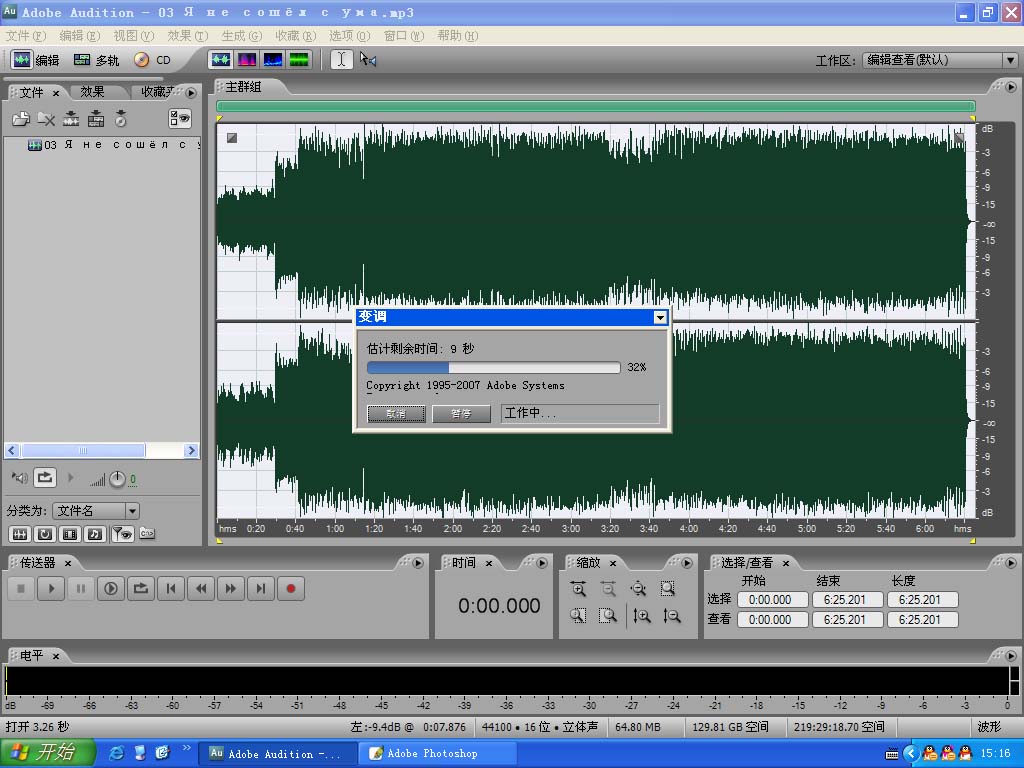Open the 工作区 workspace dropdown
The image size is (1024, 768).
click(x=940, y=60)
